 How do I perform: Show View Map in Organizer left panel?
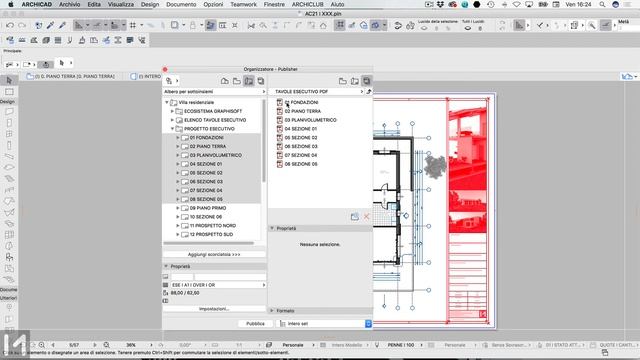(237, 81)
